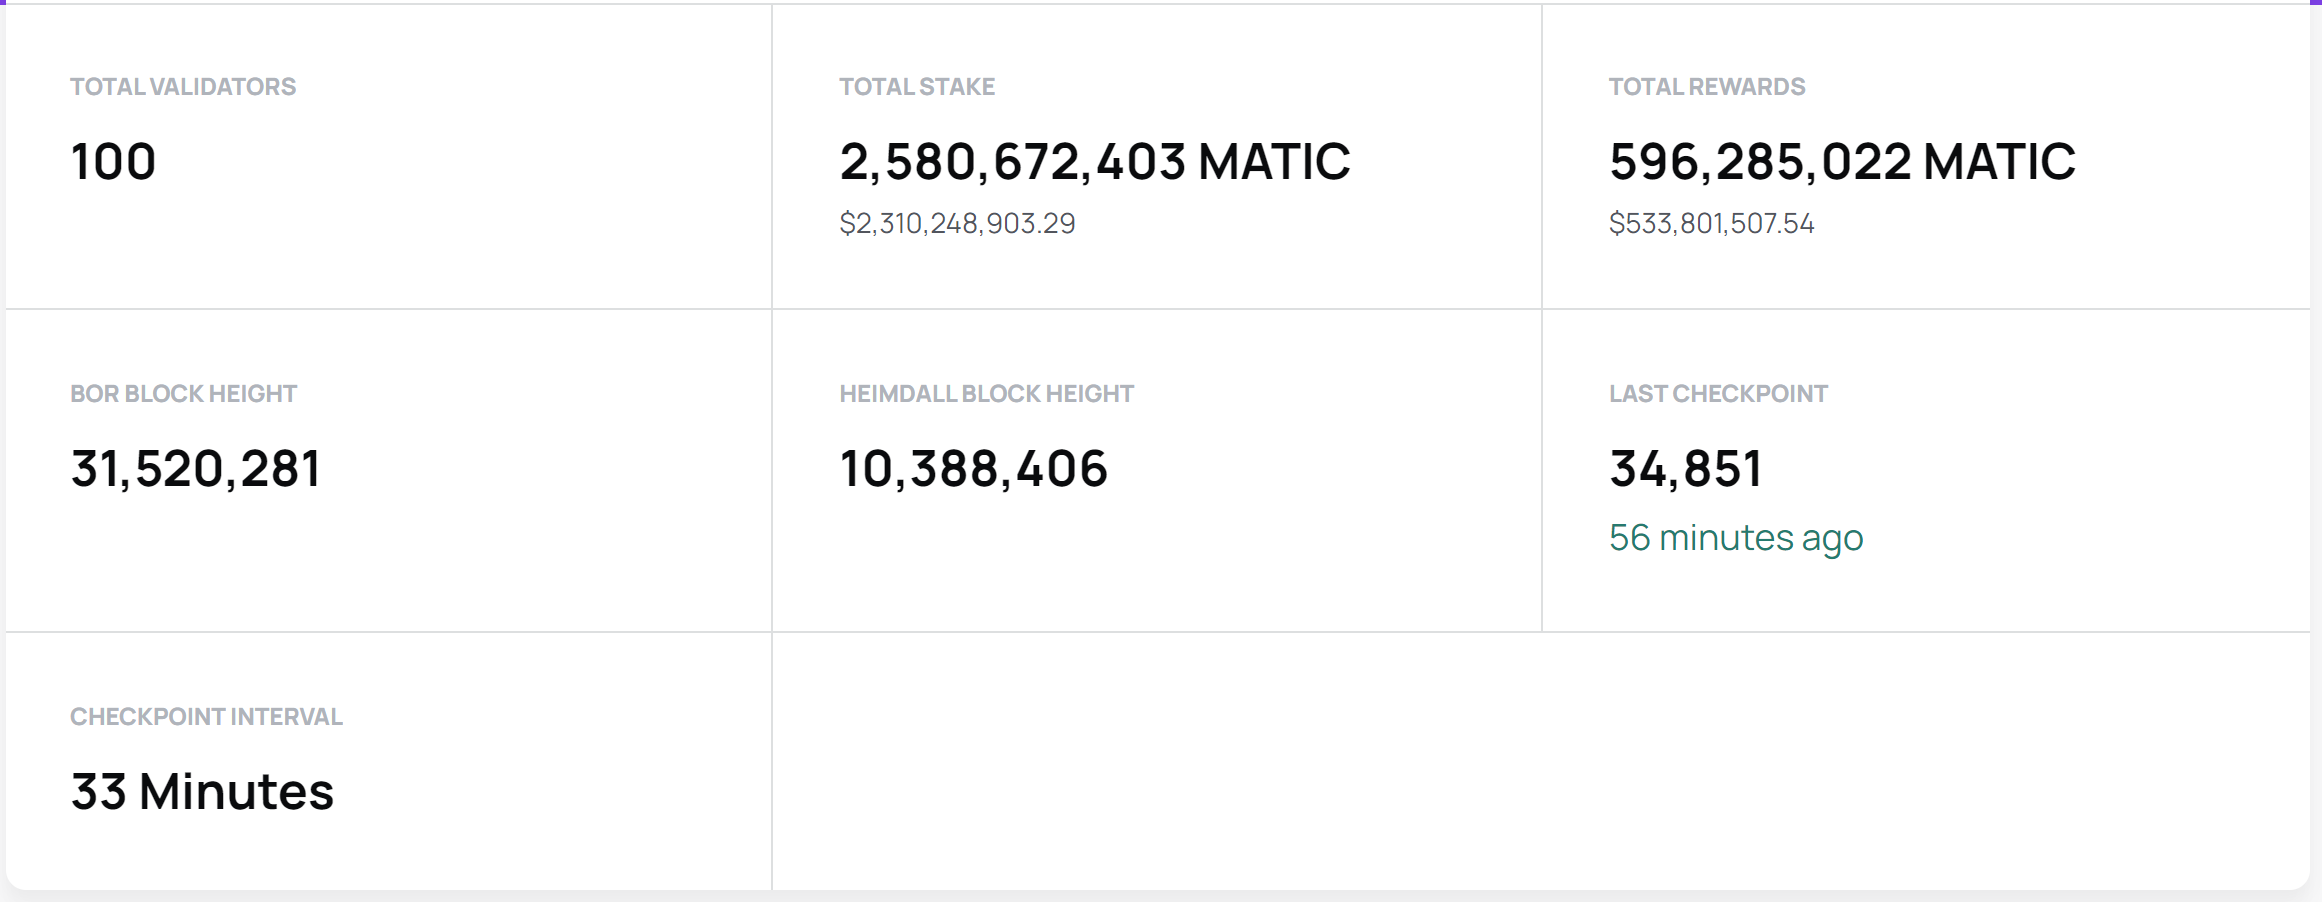Click the Total Stake label
This screenshot has height=902, width=2322.
(x=916, y=87)
